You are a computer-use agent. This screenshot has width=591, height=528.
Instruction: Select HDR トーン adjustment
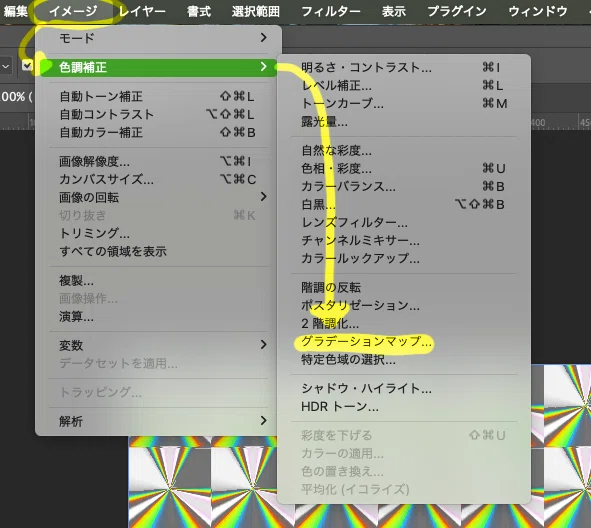click(404, 407)
